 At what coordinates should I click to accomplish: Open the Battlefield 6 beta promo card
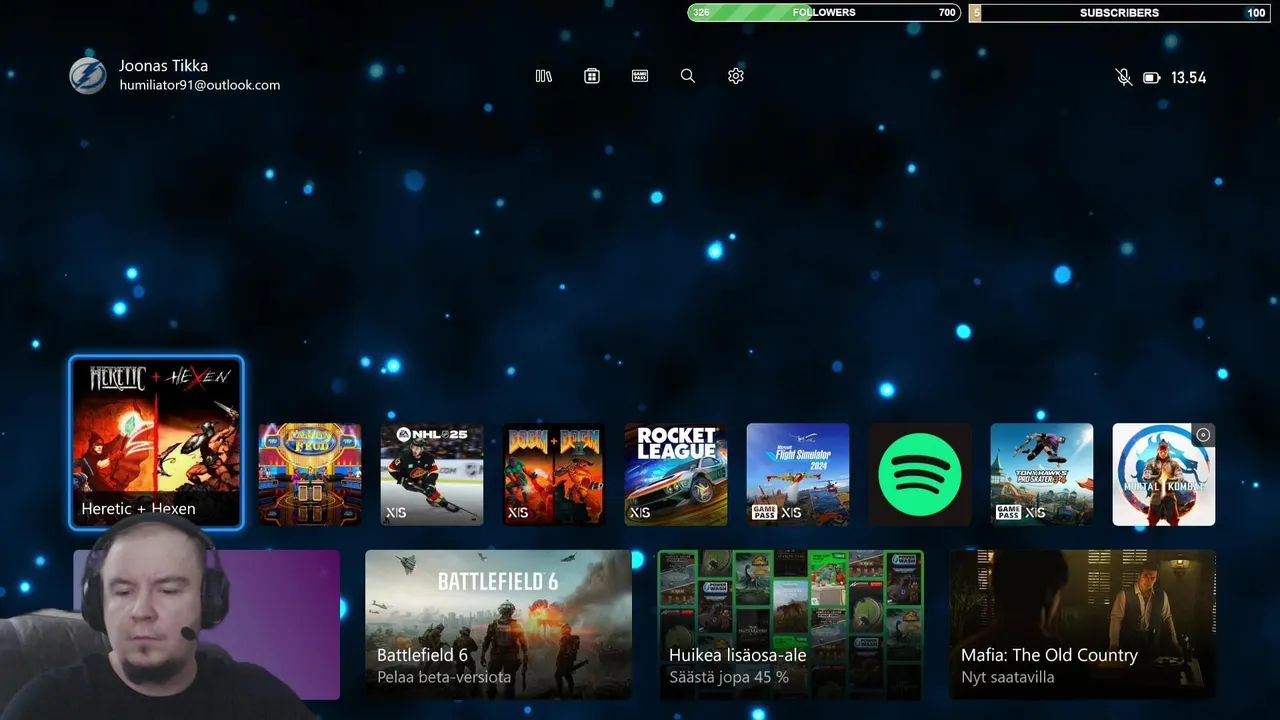click(498, 624)
